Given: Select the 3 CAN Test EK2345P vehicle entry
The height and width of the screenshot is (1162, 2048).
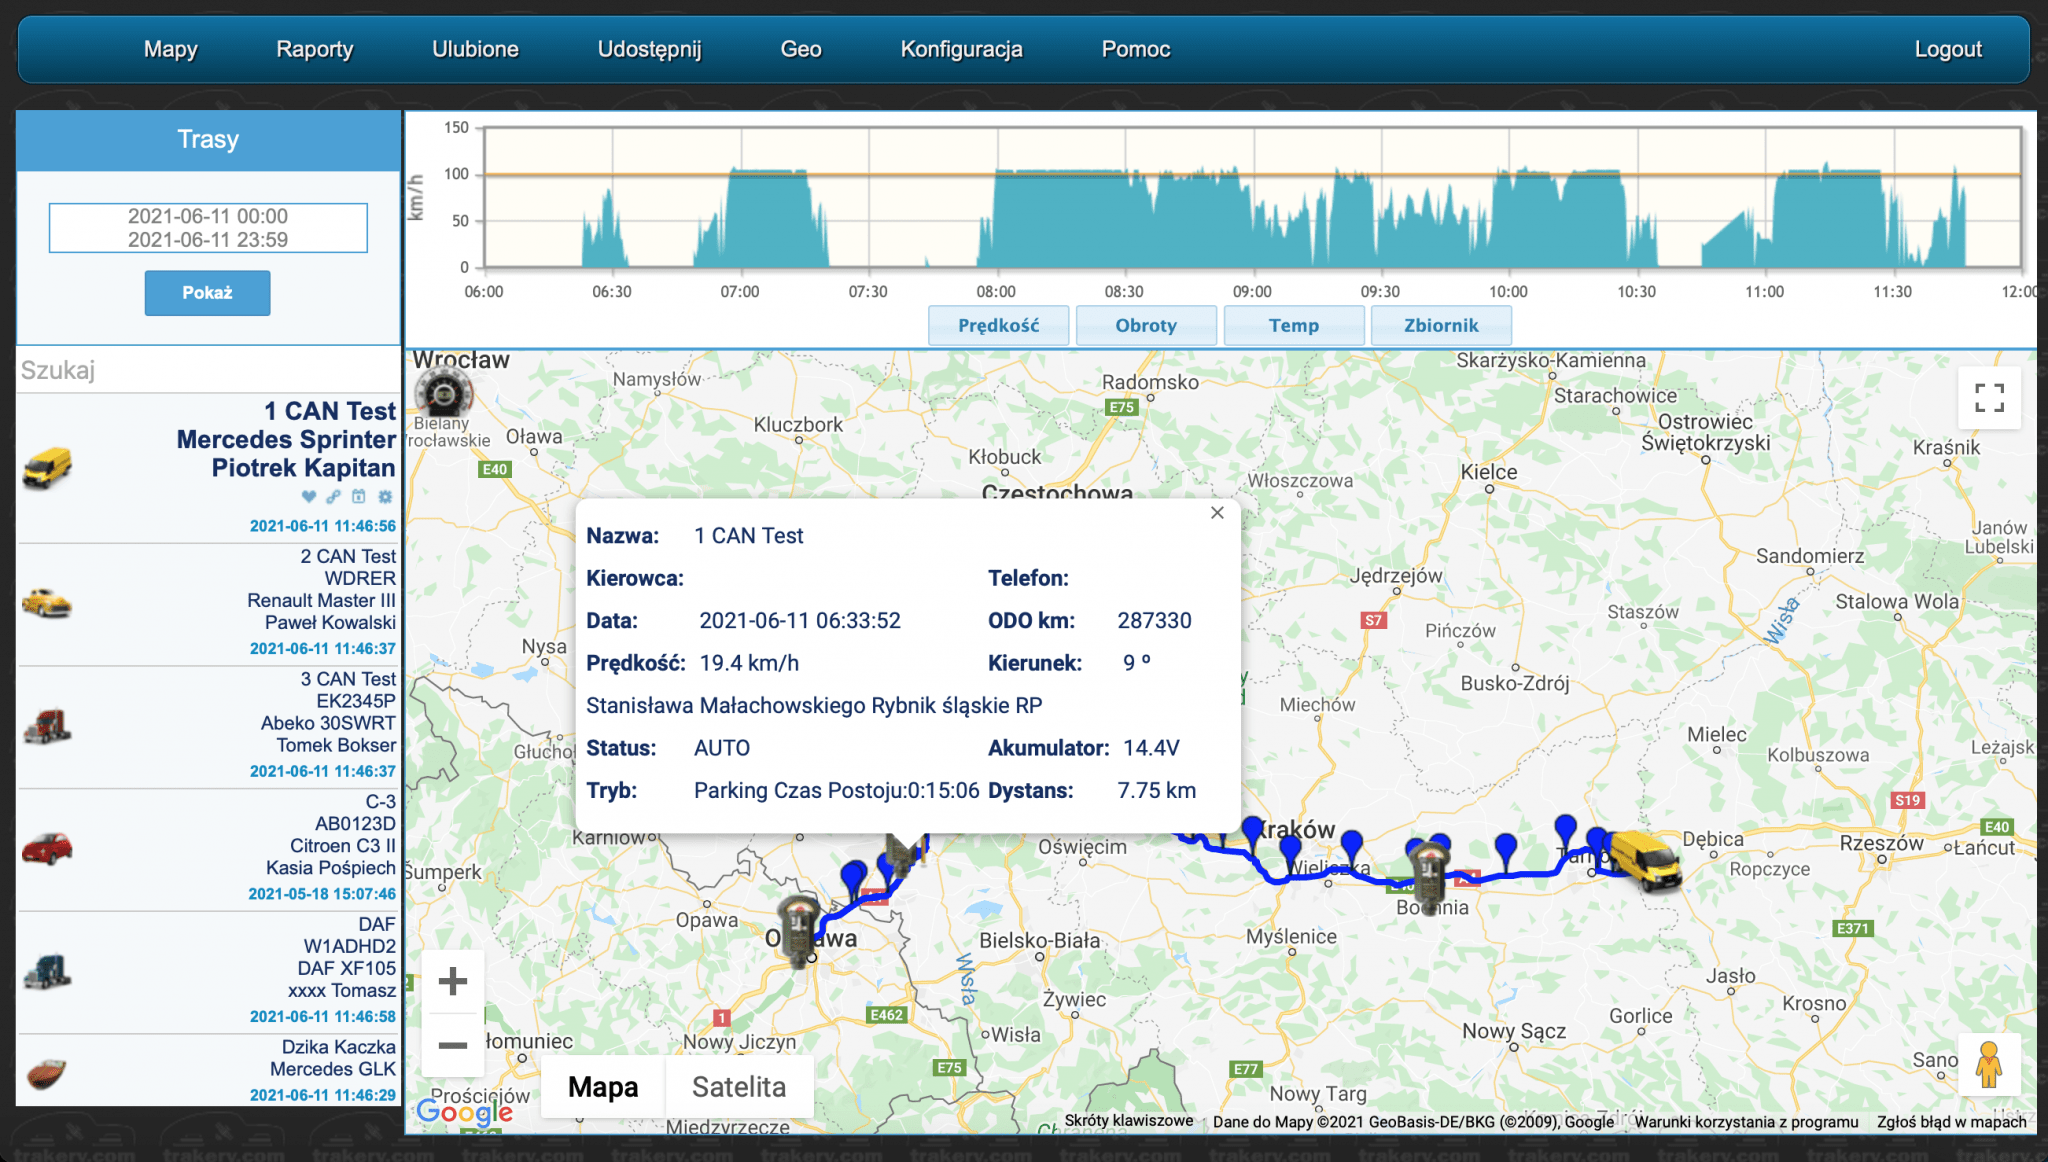Looking at the screenshot, I should click(x=208, y=727).
